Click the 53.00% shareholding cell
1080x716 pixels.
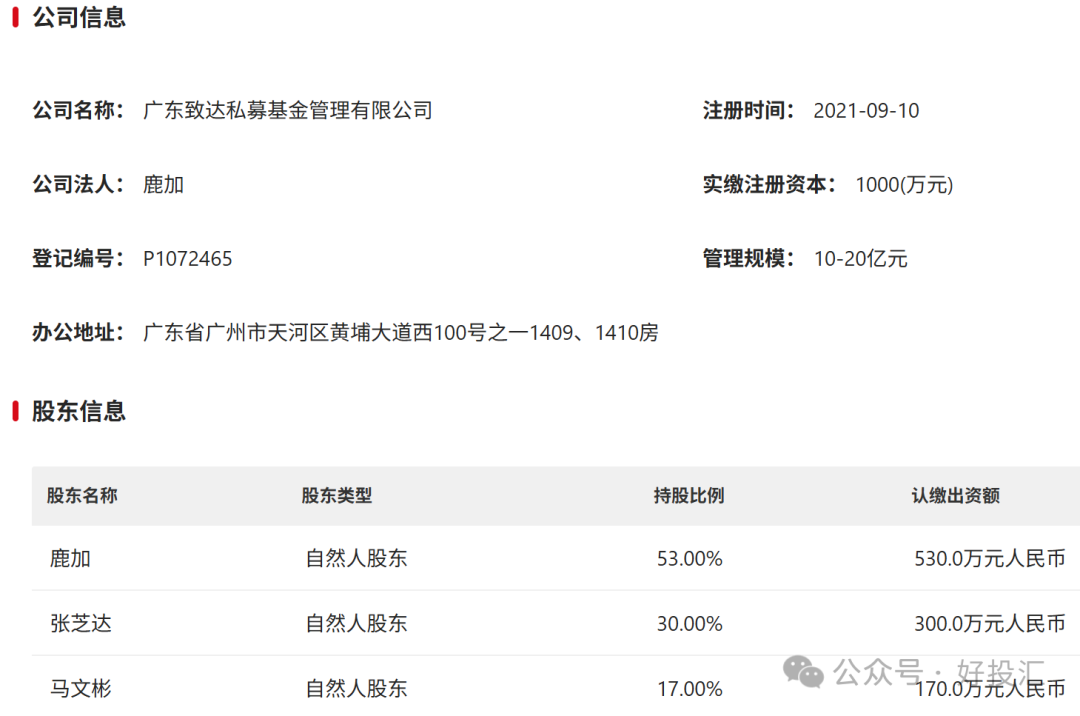[689, 559]
